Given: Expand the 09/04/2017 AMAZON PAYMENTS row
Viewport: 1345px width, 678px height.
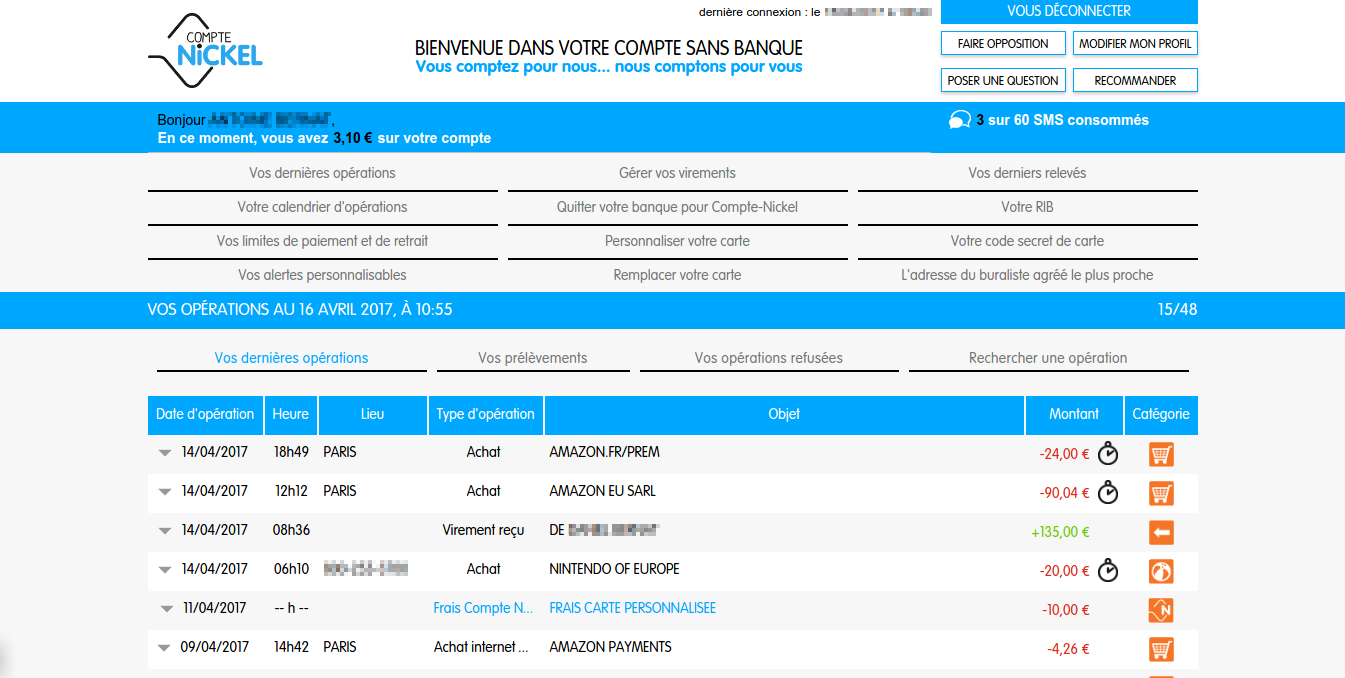Looking at the screenshot, I should click(166, 648).
